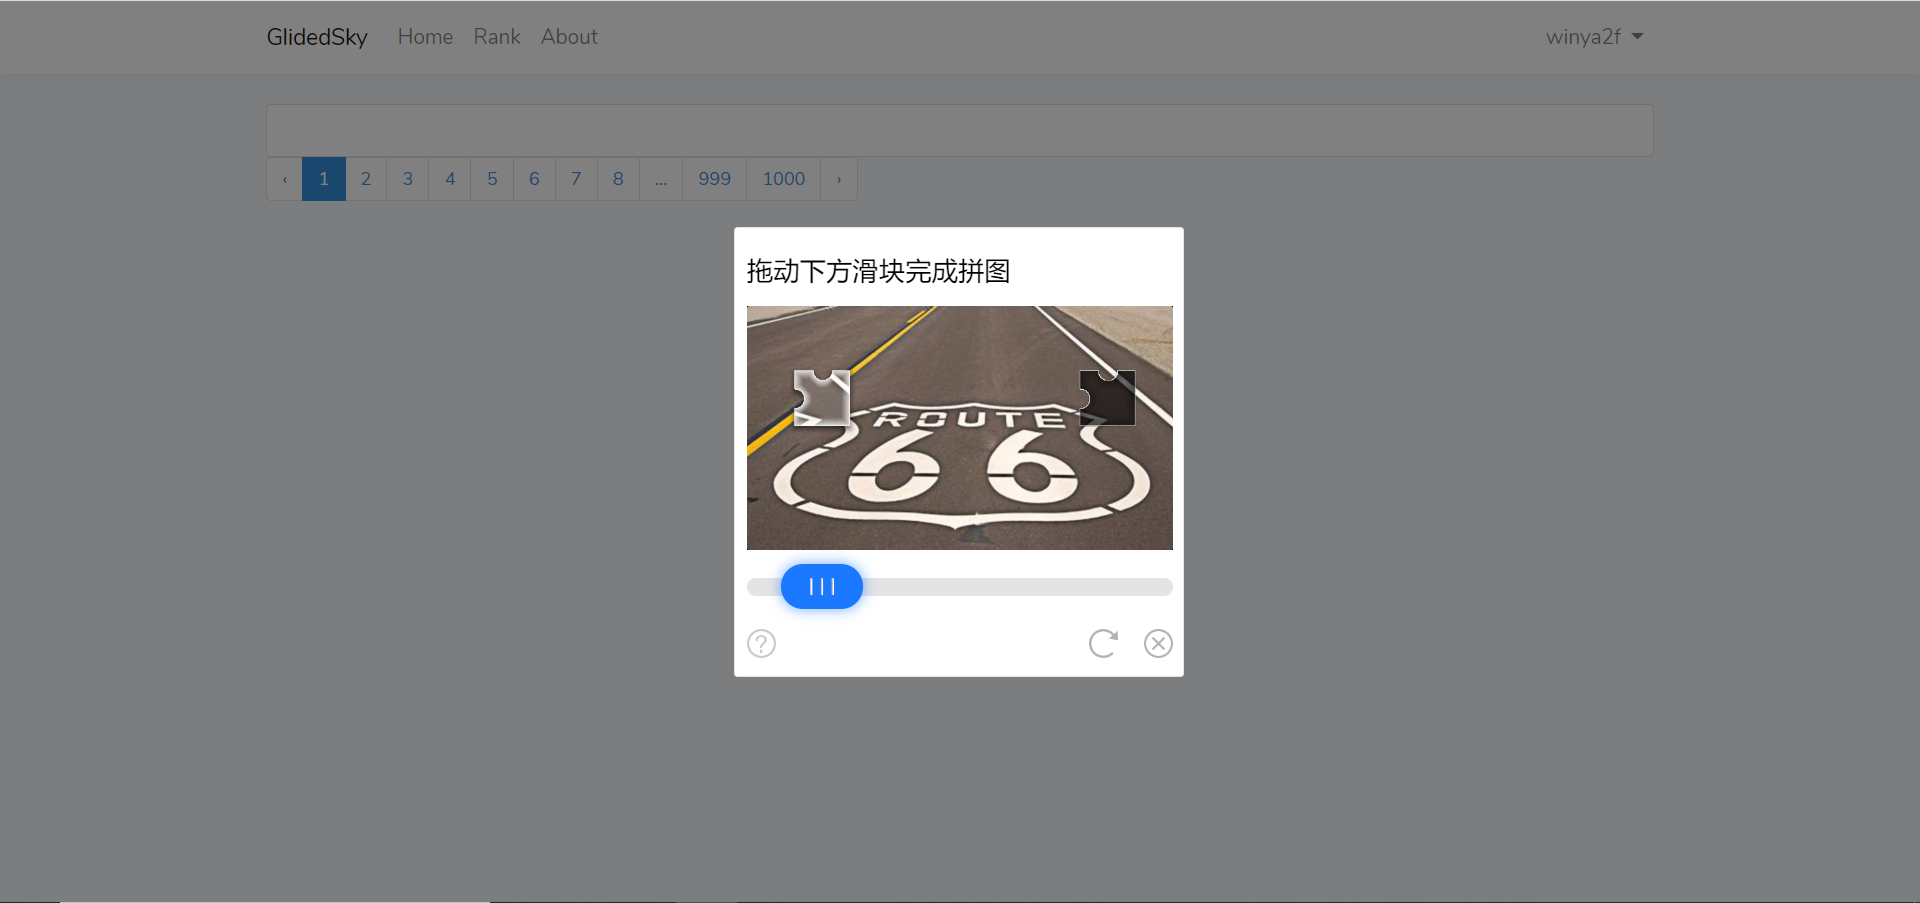
Task: Click the dark puzzle slot in the image
Action: pos(1107,397)
